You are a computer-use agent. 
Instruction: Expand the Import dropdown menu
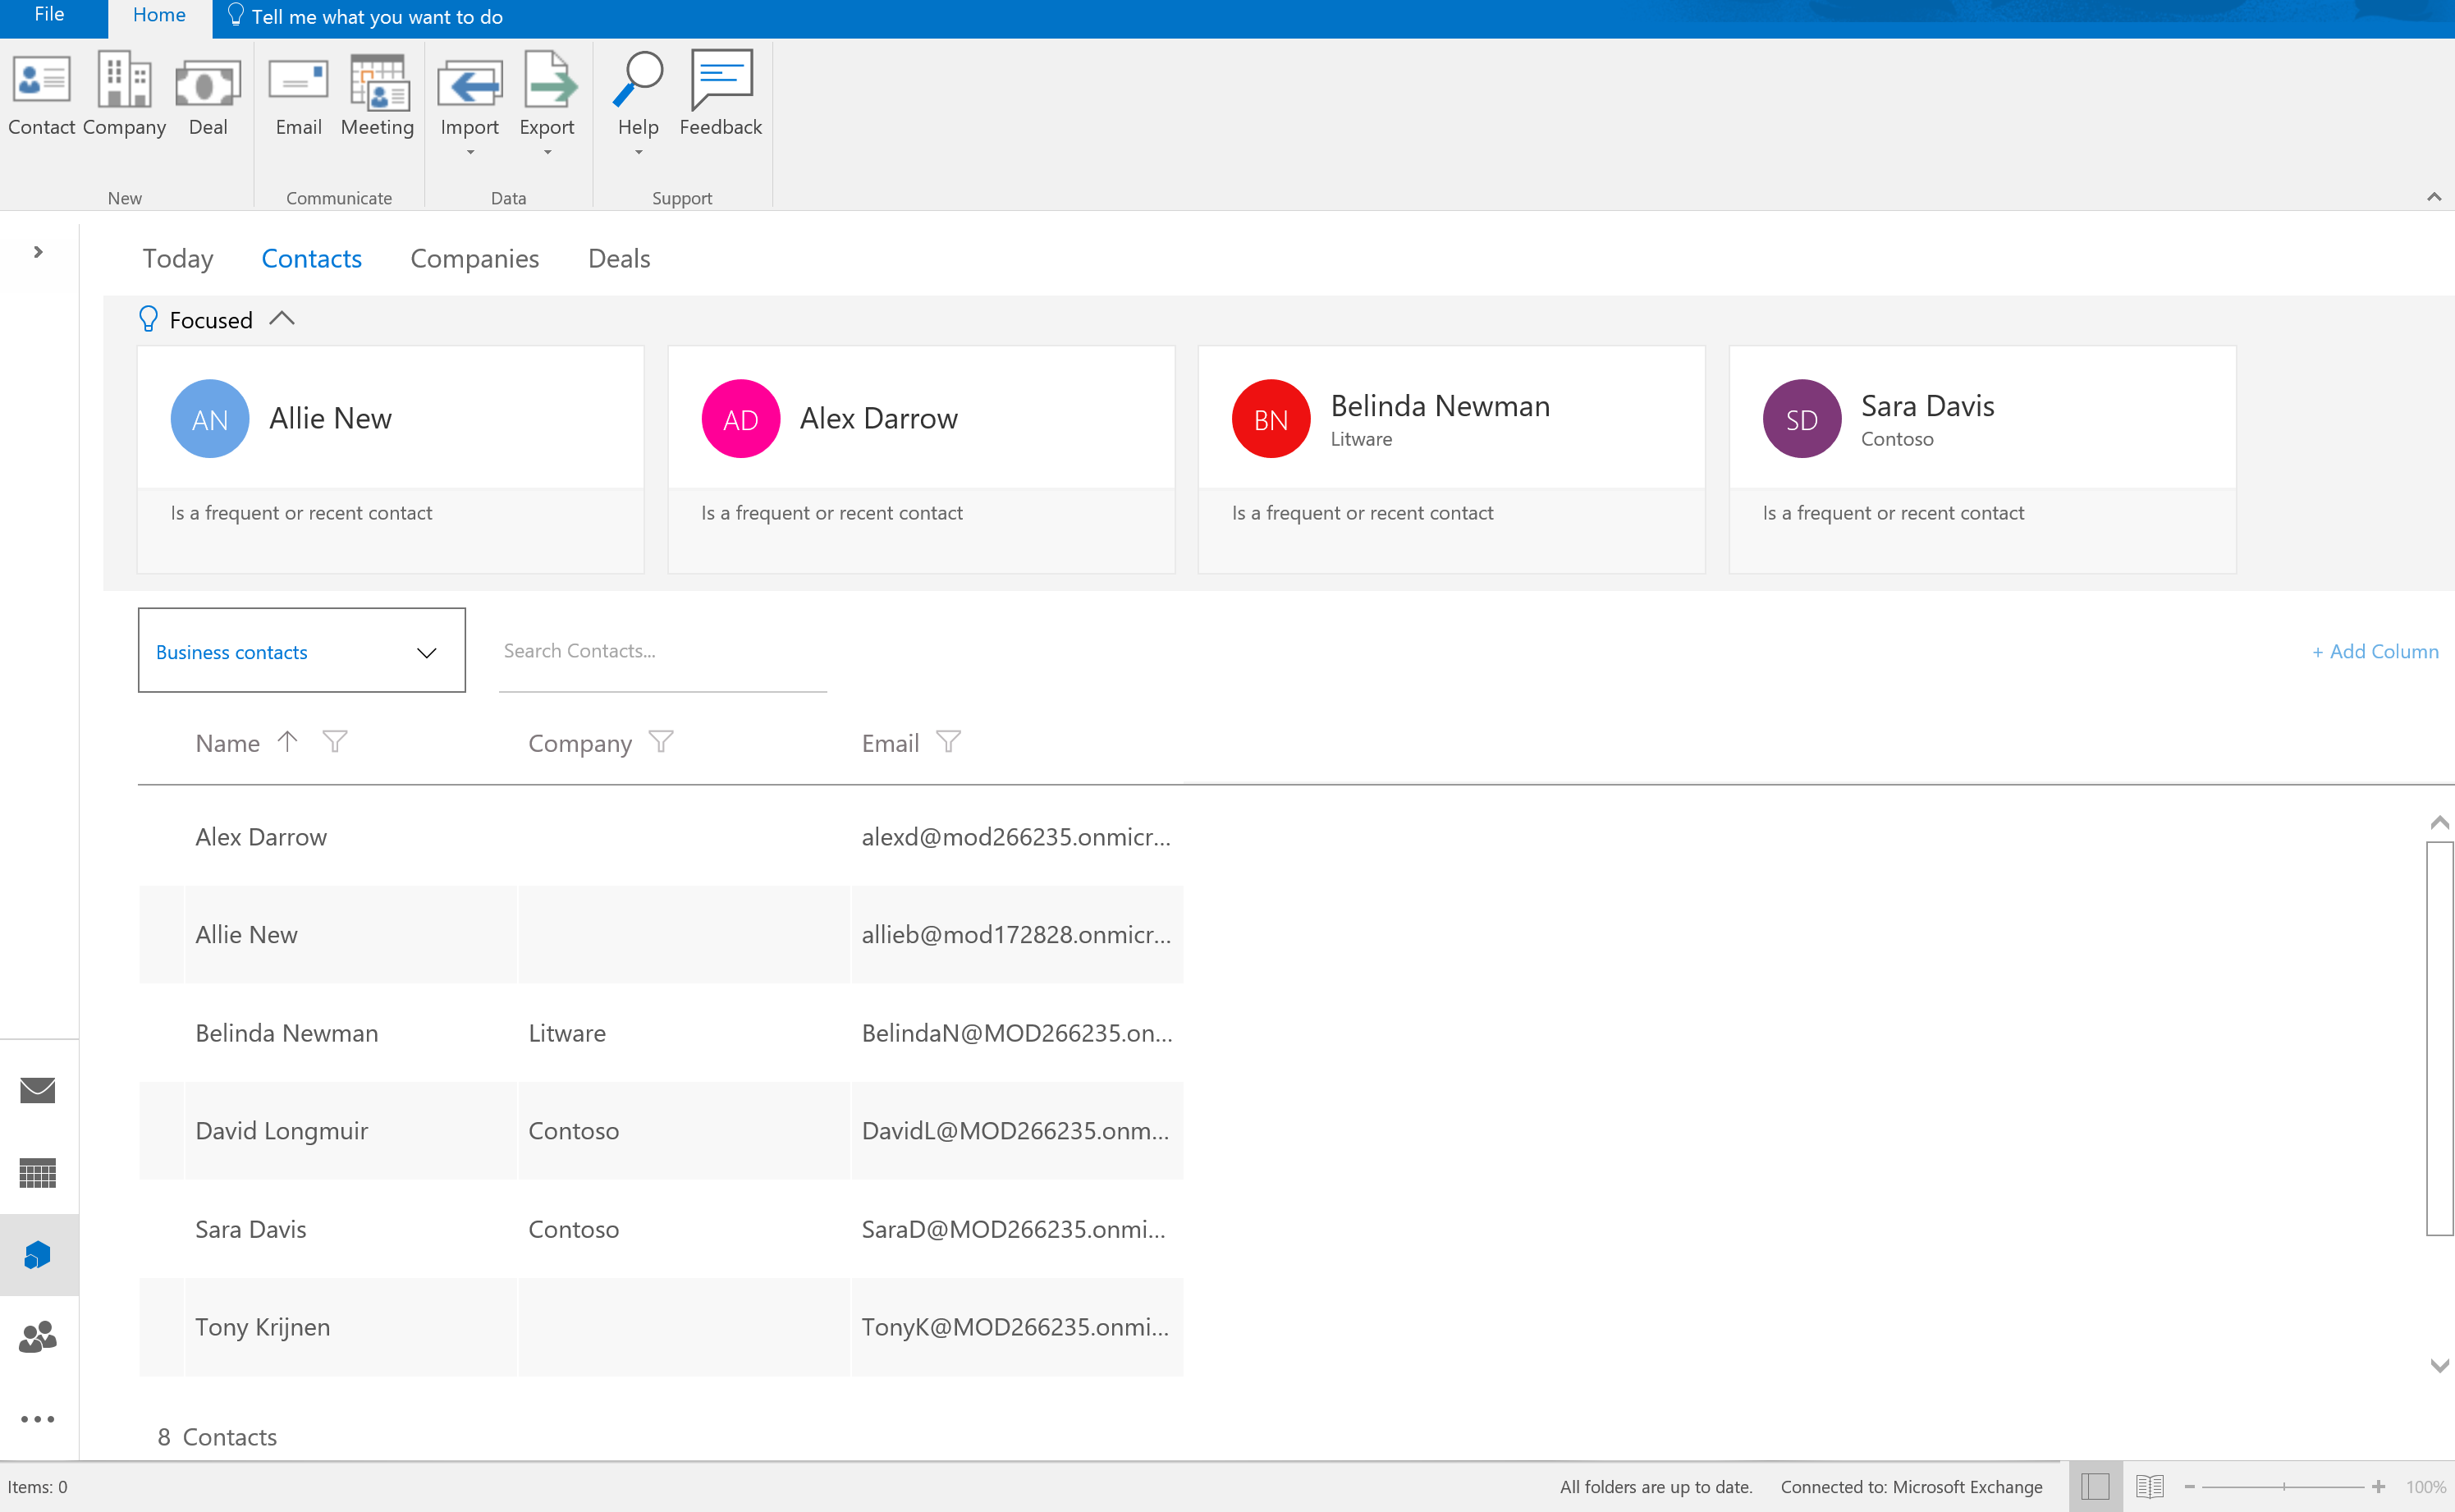tap(470, 152)
